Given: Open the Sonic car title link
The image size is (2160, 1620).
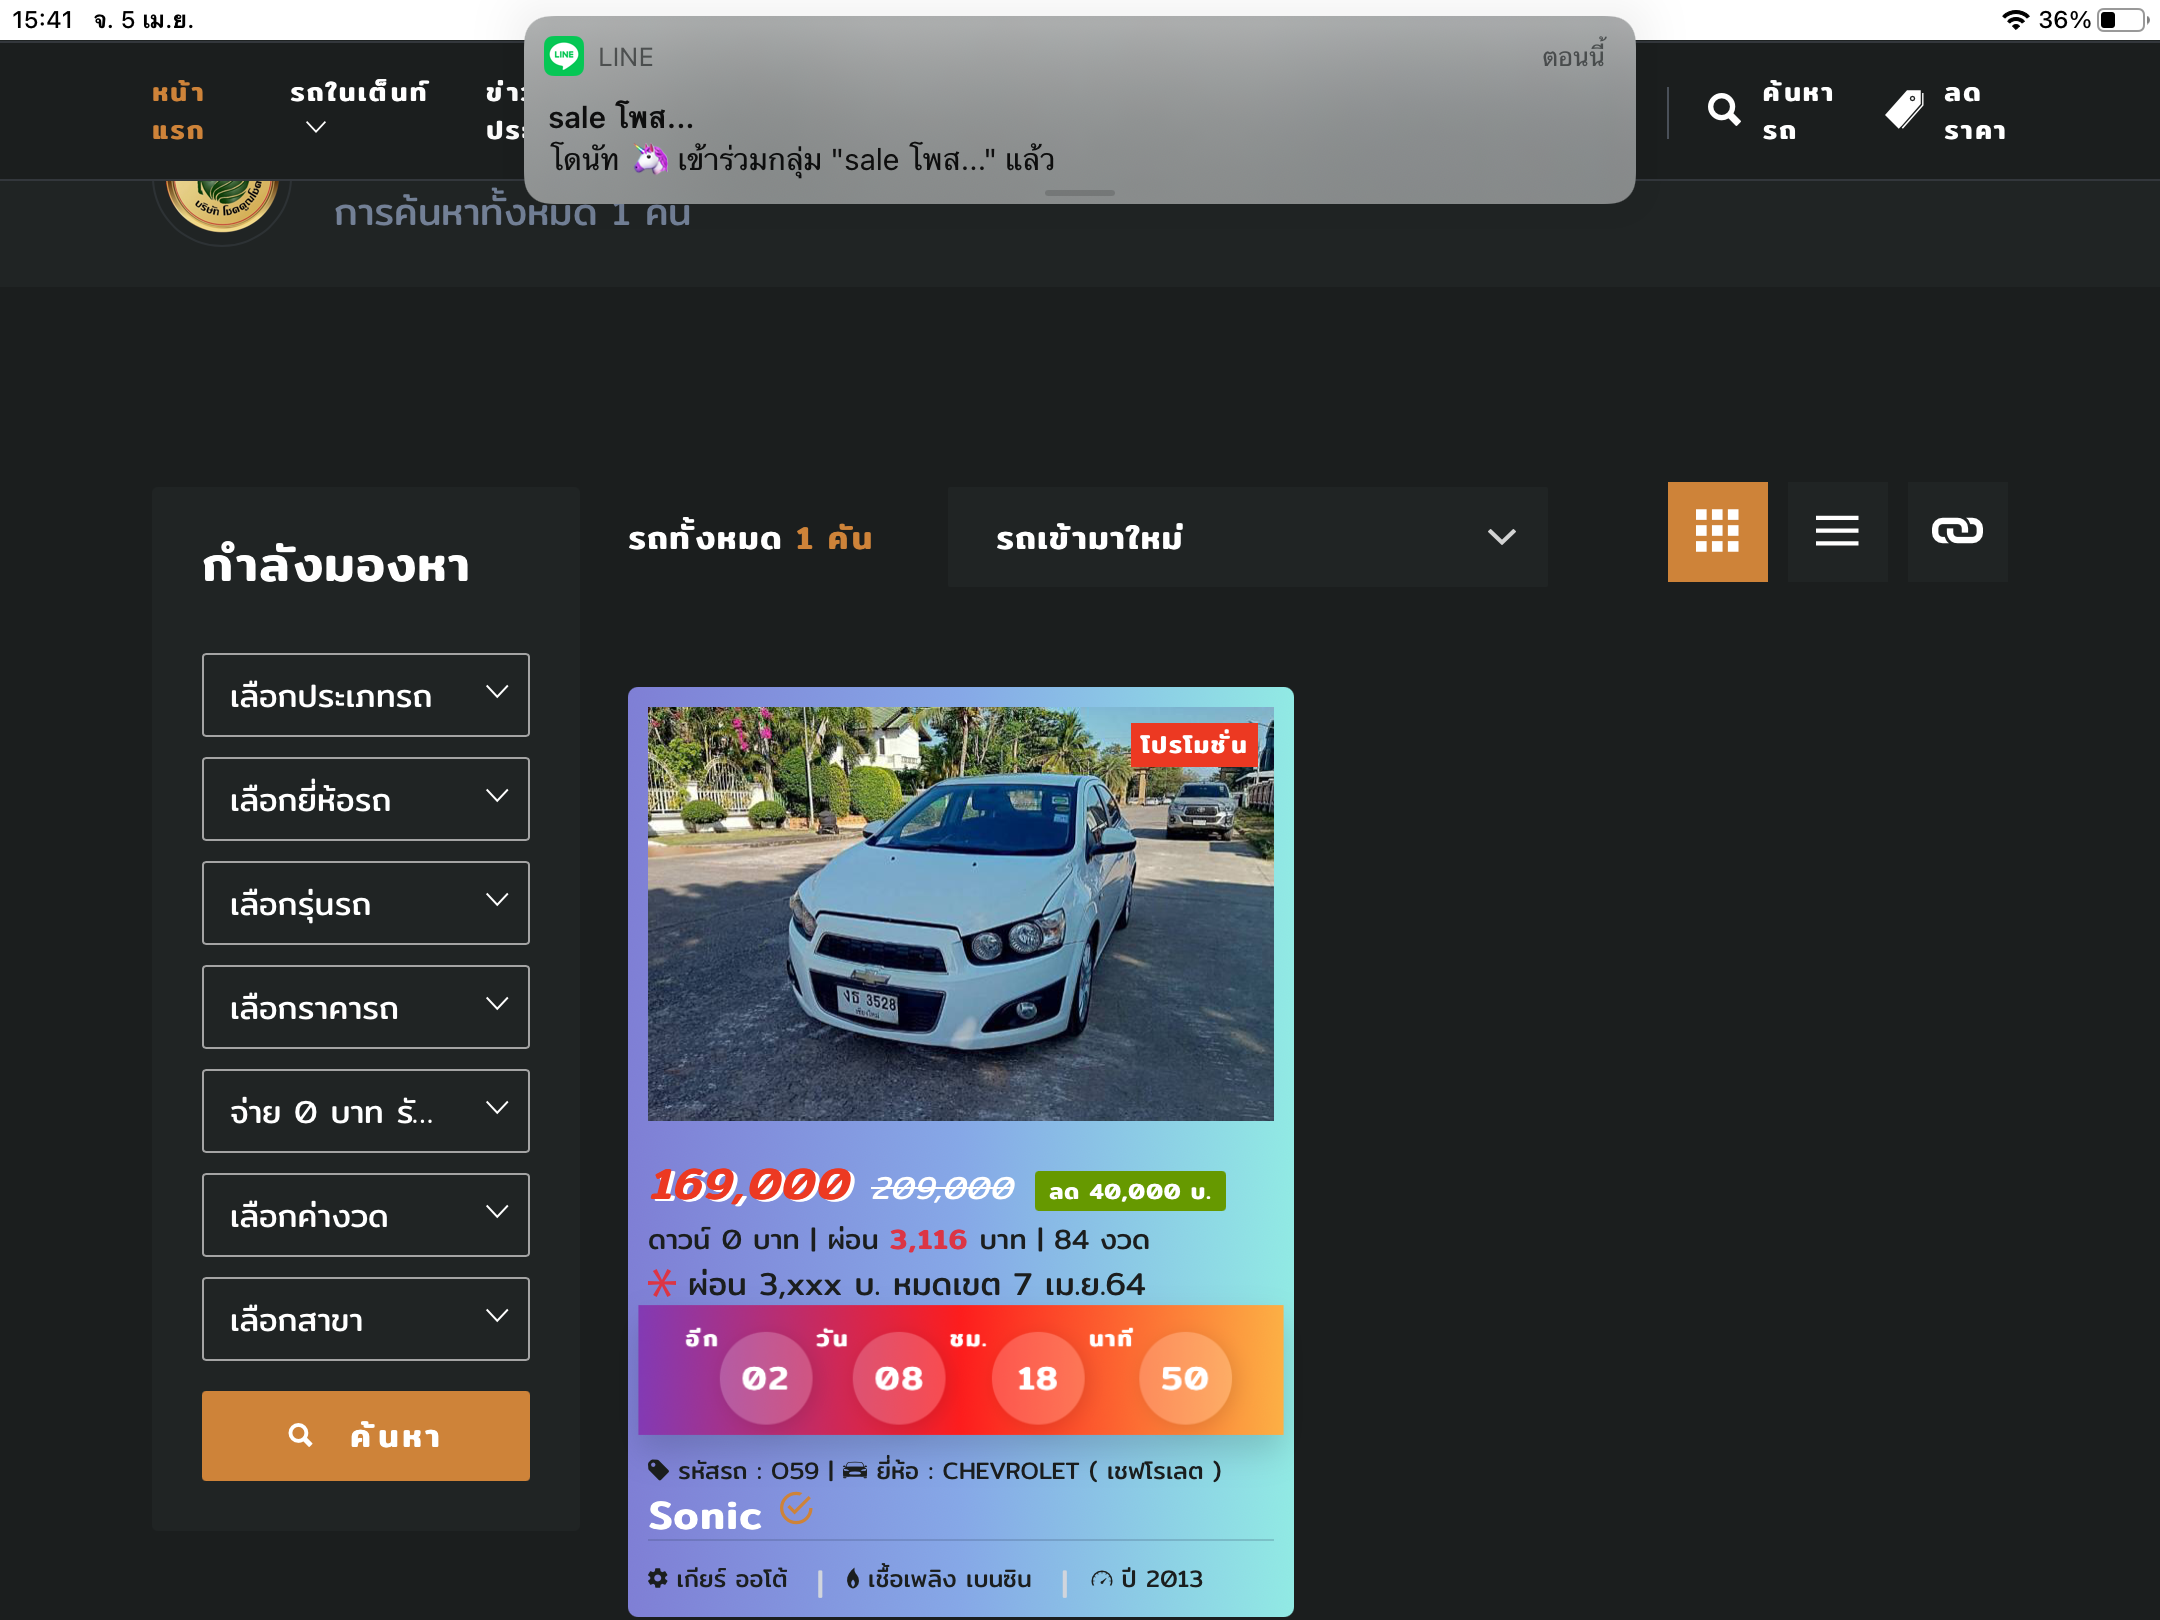Looking at the screenshot, I should pyautogui.click(x=705, y=1516).
